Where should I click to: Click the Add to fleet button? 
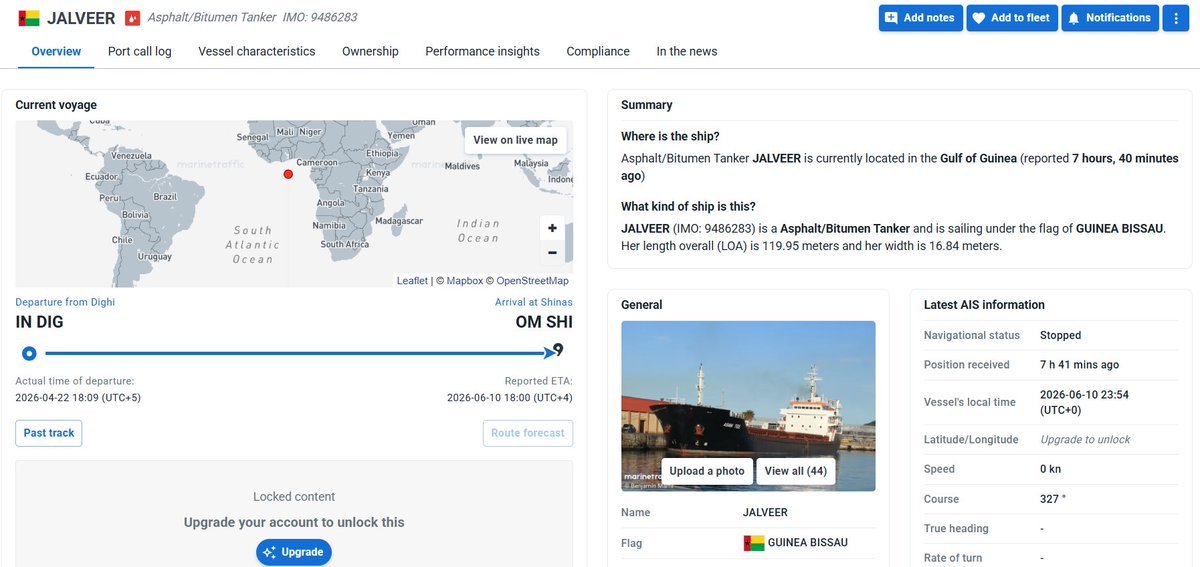point(1011,18)
